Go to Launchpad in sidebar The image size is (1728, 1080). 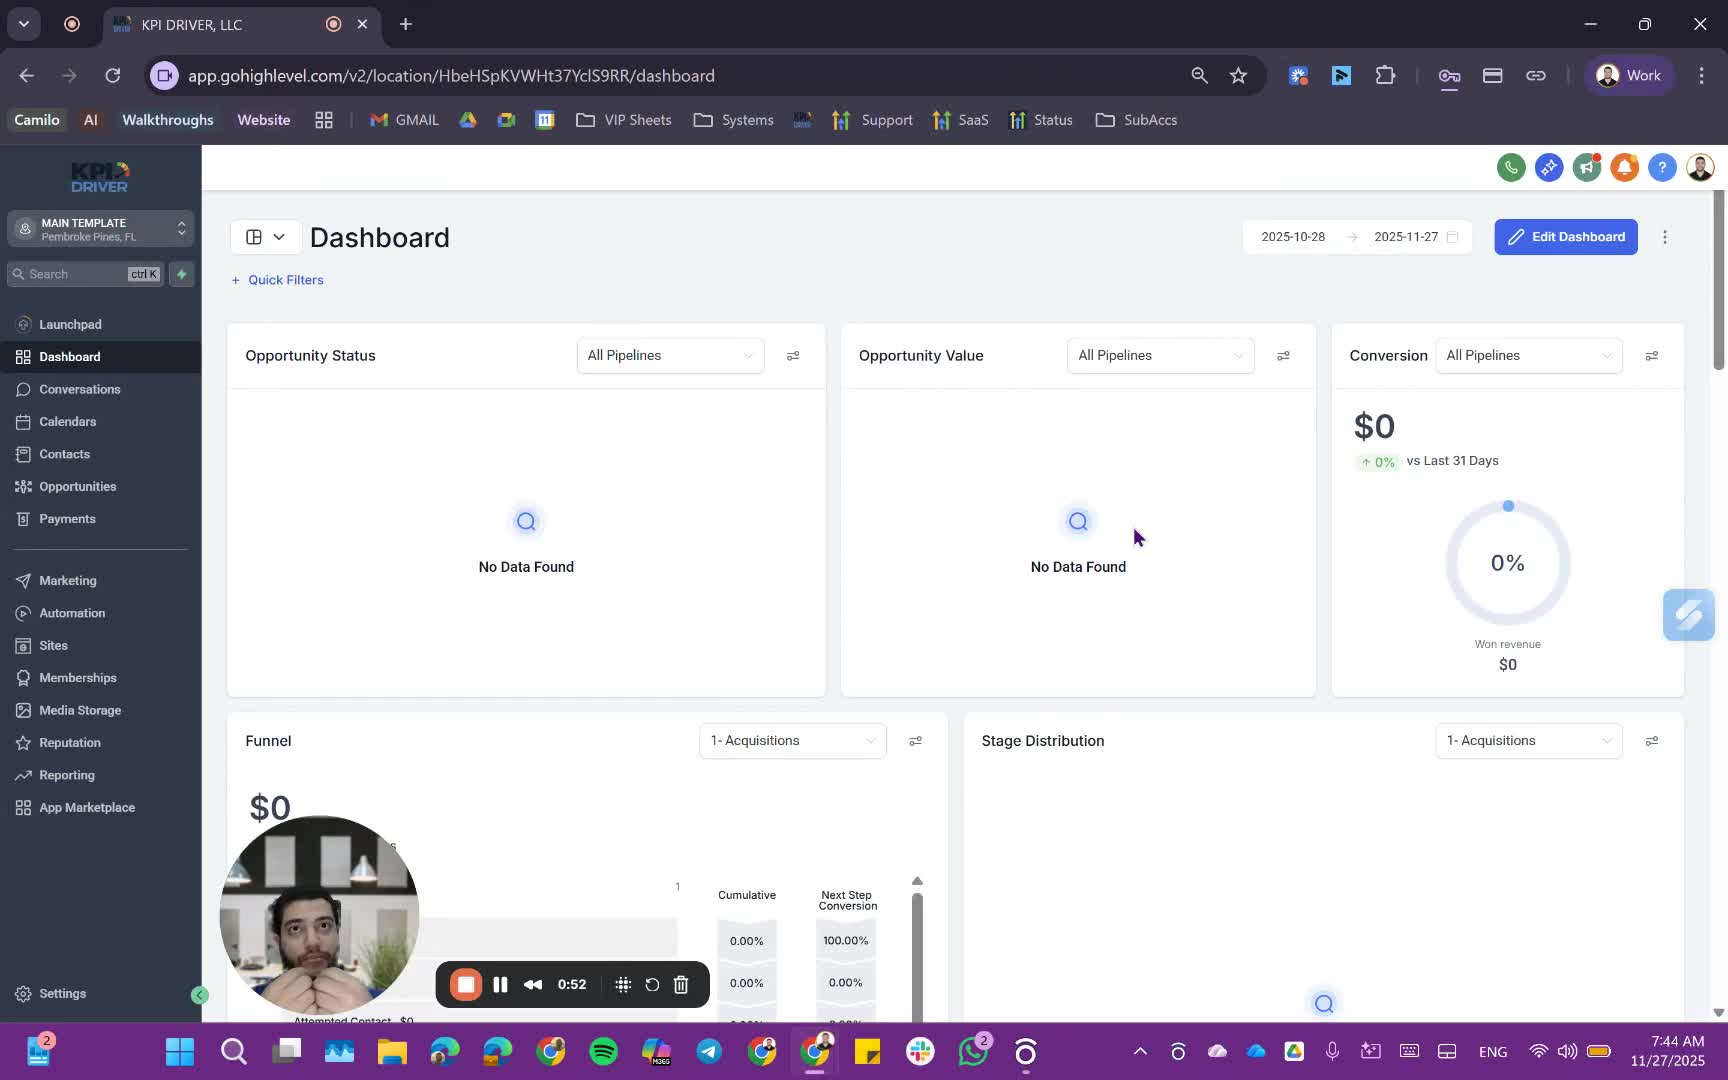[x=100, y=325]
